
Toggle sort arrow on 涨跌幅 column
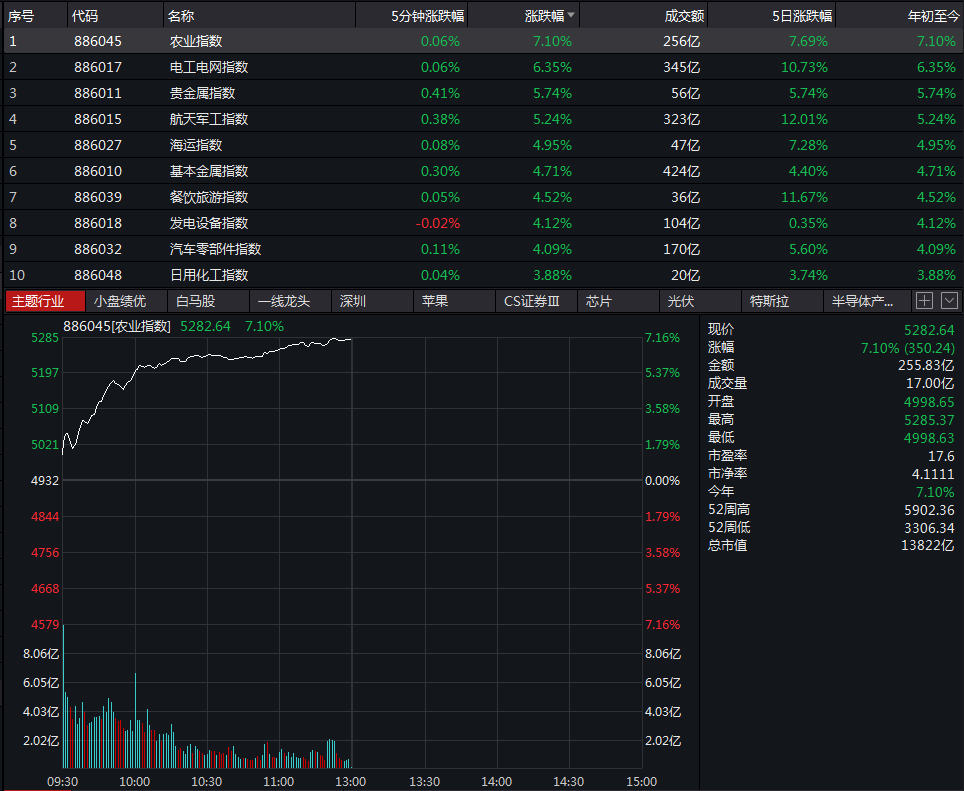[571, 15]
